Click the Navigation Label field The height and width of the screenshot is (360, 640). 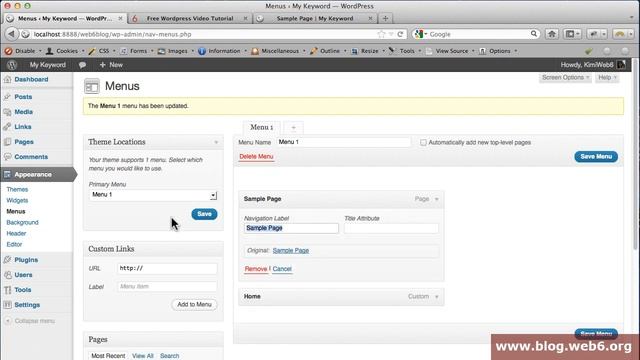point(291,228)
